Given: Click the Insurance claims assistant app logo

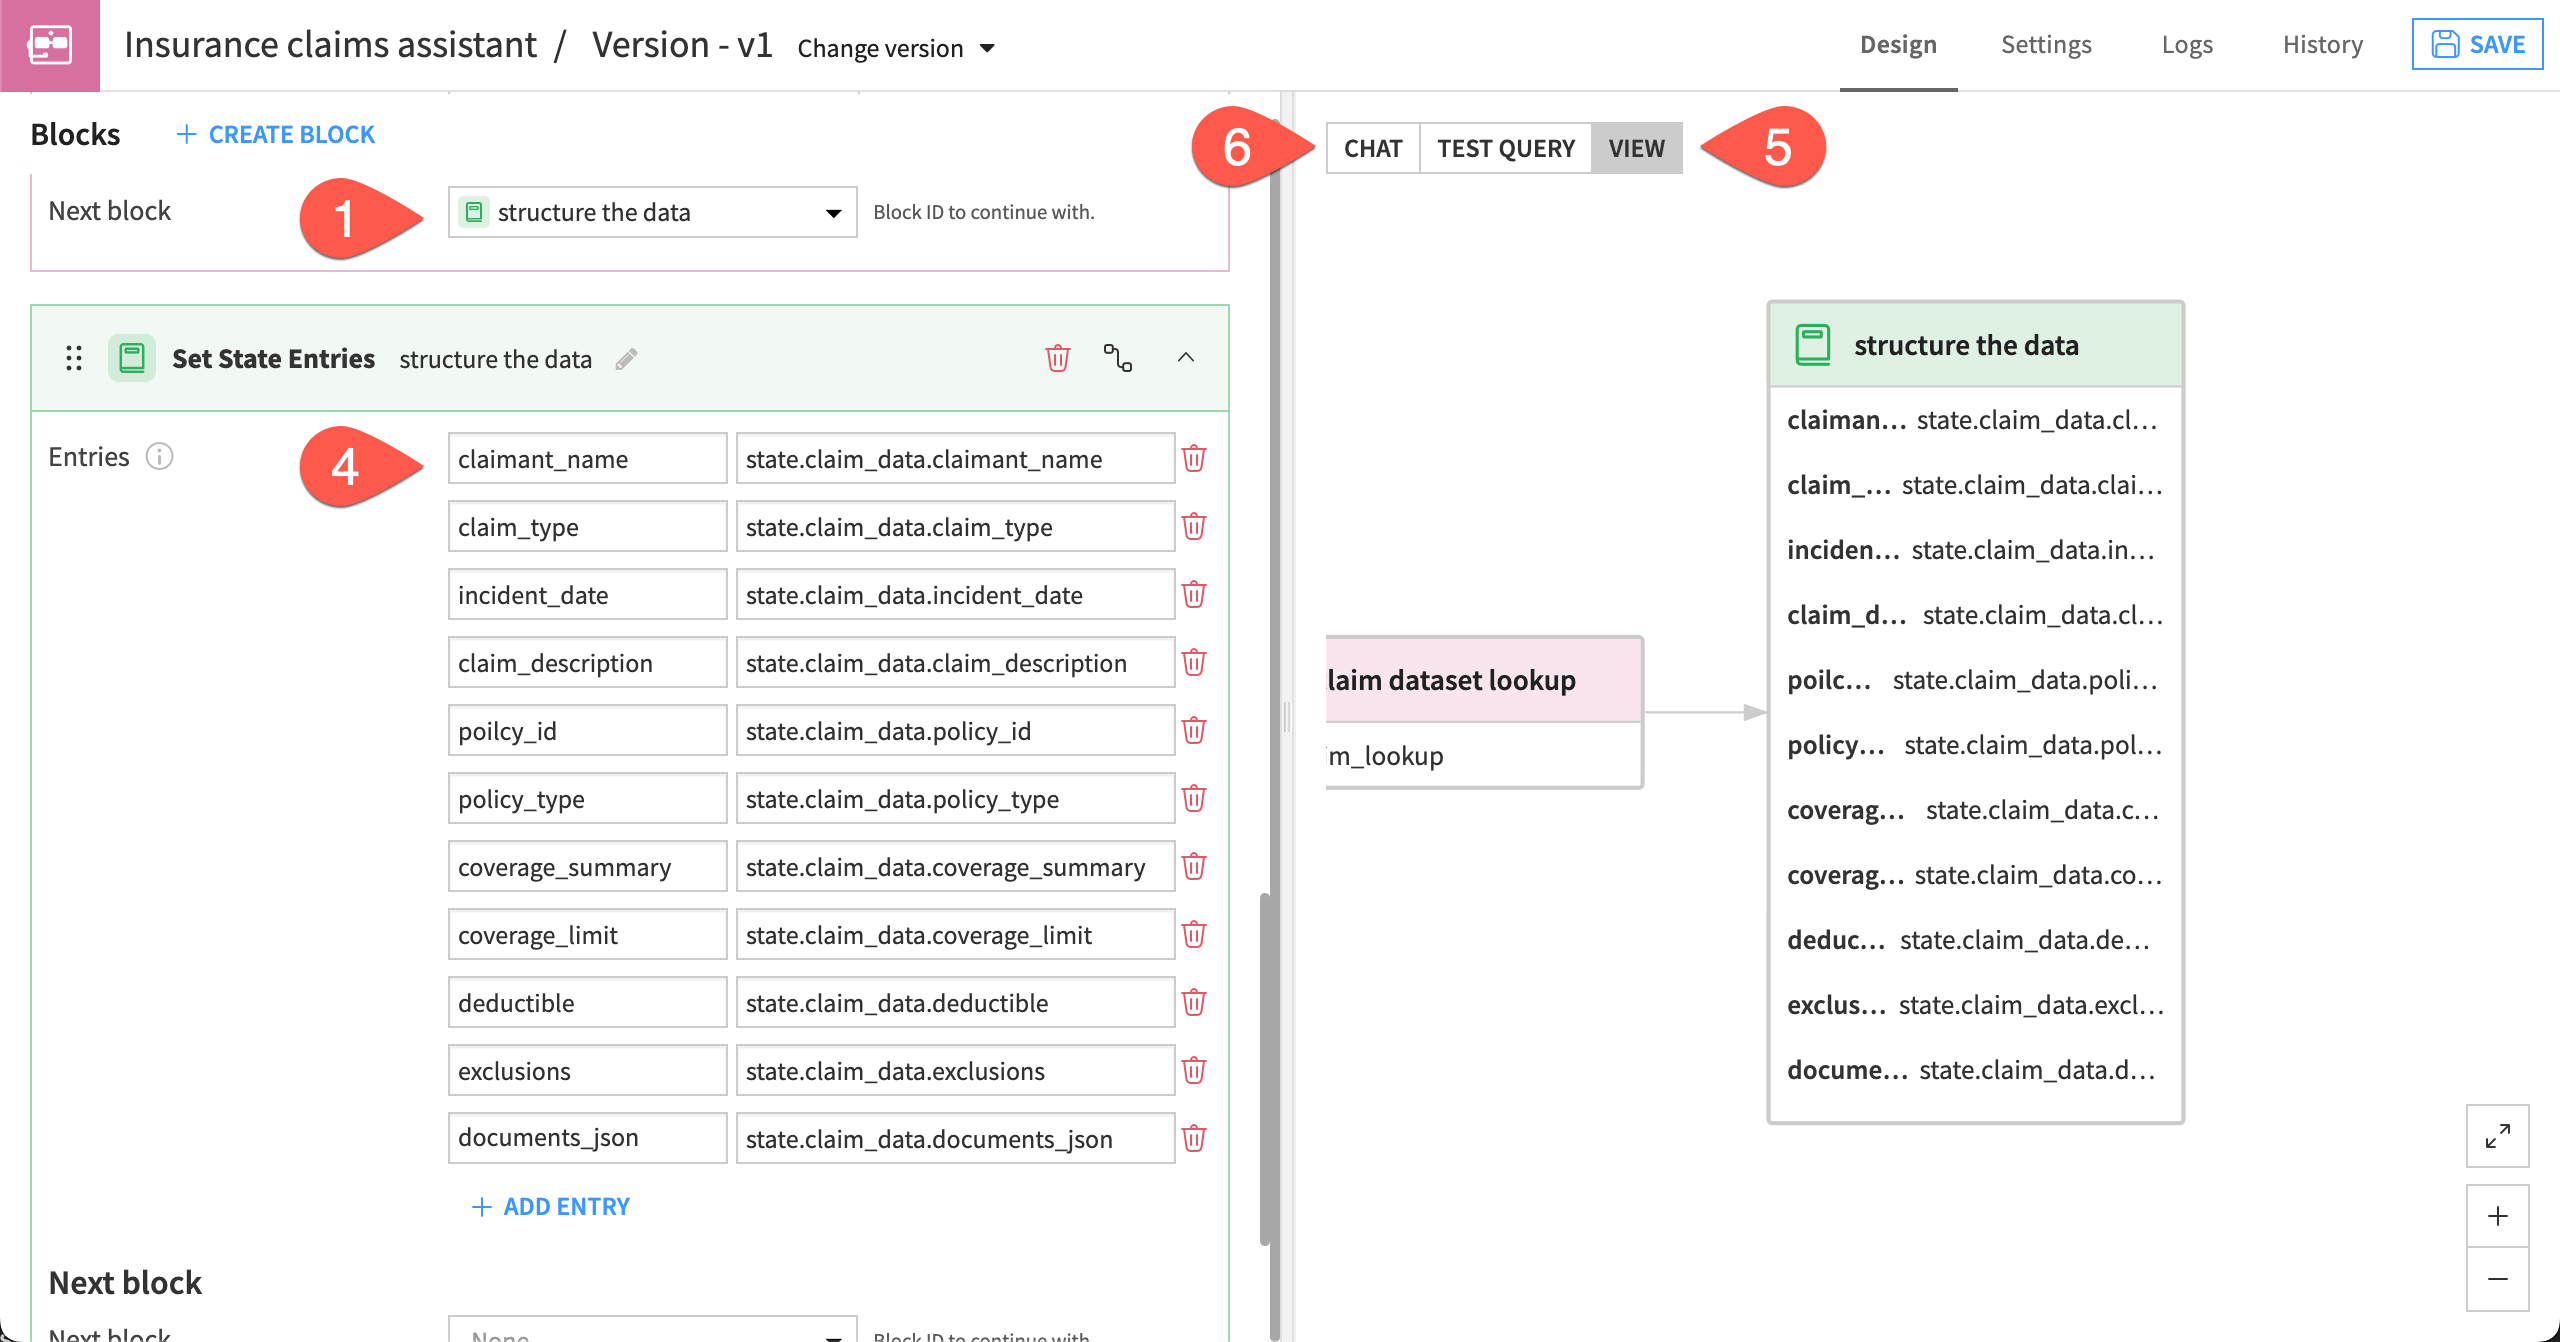Looking at the screenshot, I should tap(52, 44).
